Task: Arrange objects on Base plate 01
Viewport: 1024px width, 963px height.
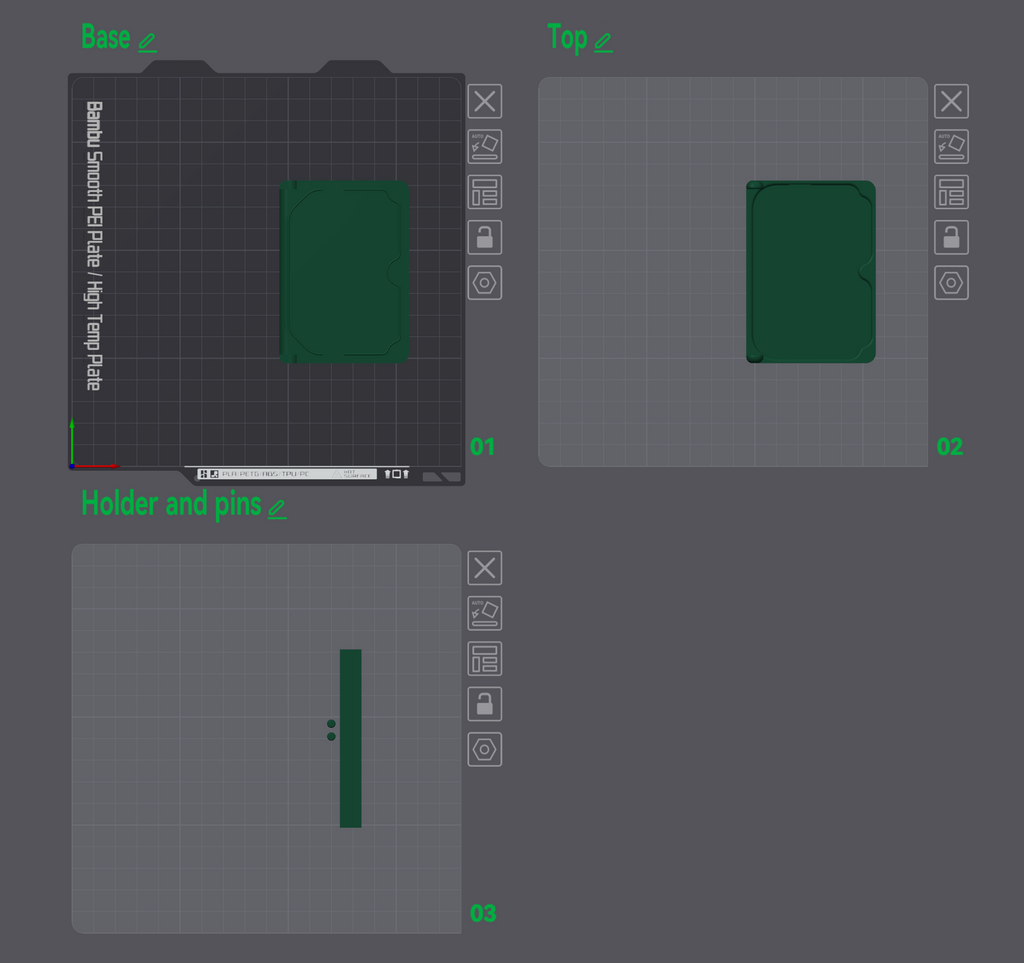Action: pyautogui.click(x=485, y=192)
